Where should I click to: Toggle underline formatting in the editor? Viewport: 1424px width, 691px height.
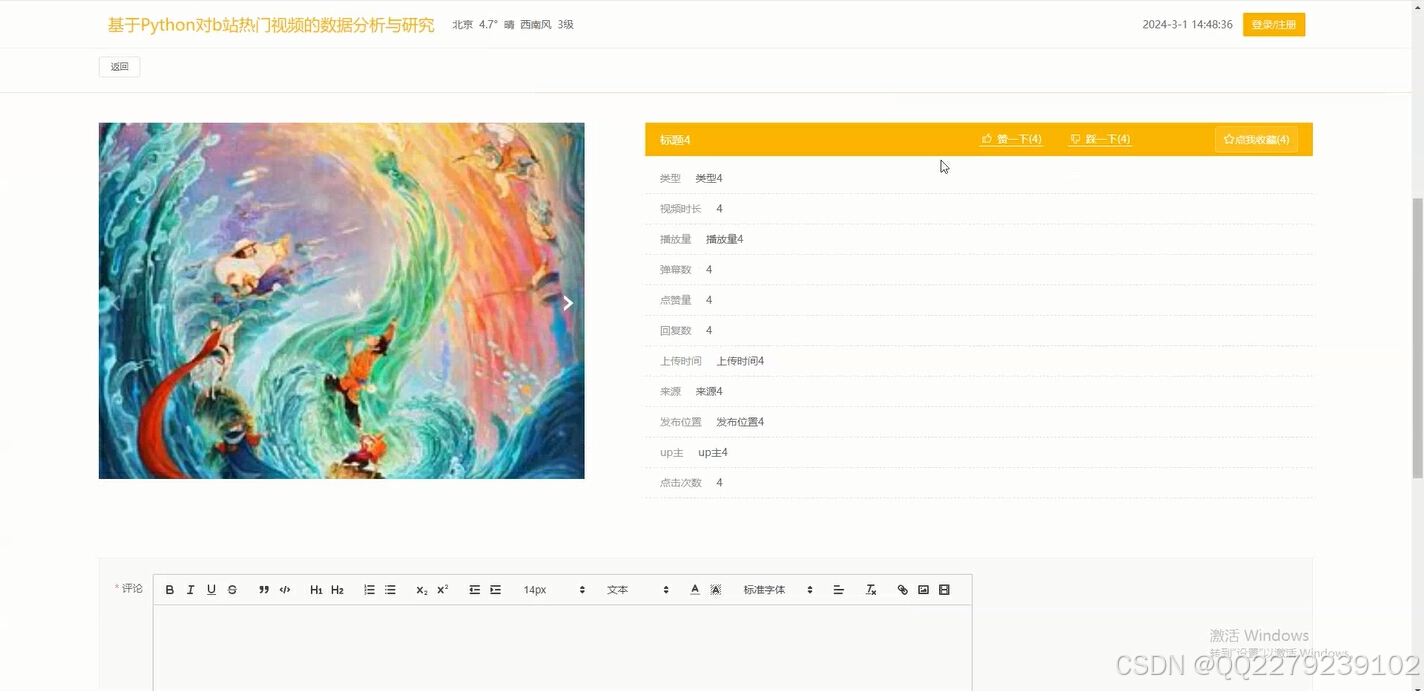pyautogui.click(x=211, y=589)
